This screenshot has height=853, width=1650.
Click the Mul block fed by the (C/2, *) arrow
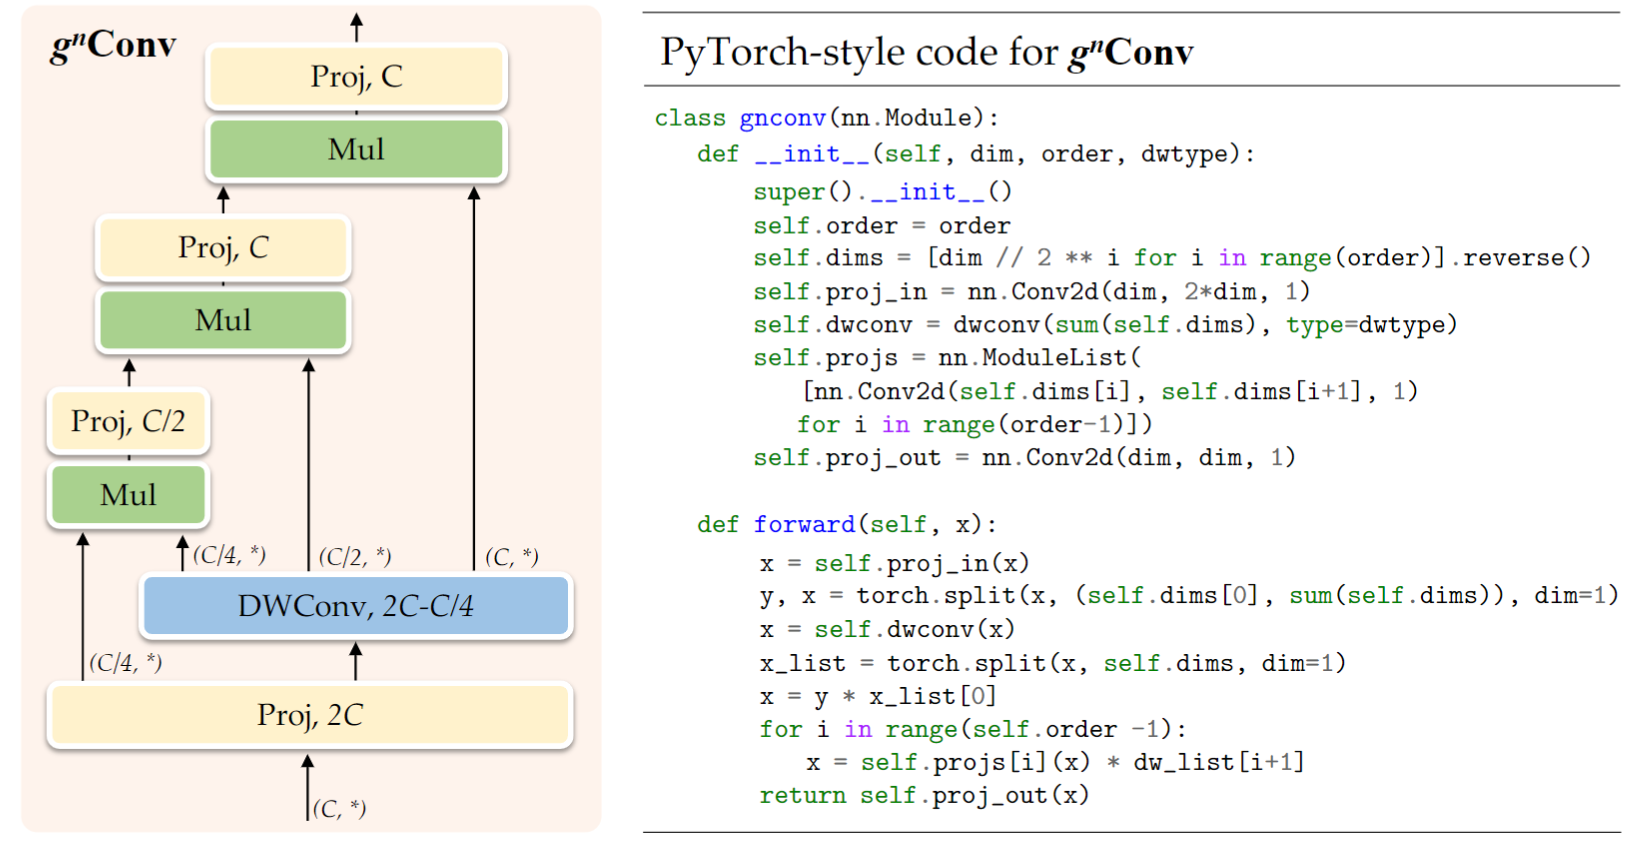coord(223,320)
